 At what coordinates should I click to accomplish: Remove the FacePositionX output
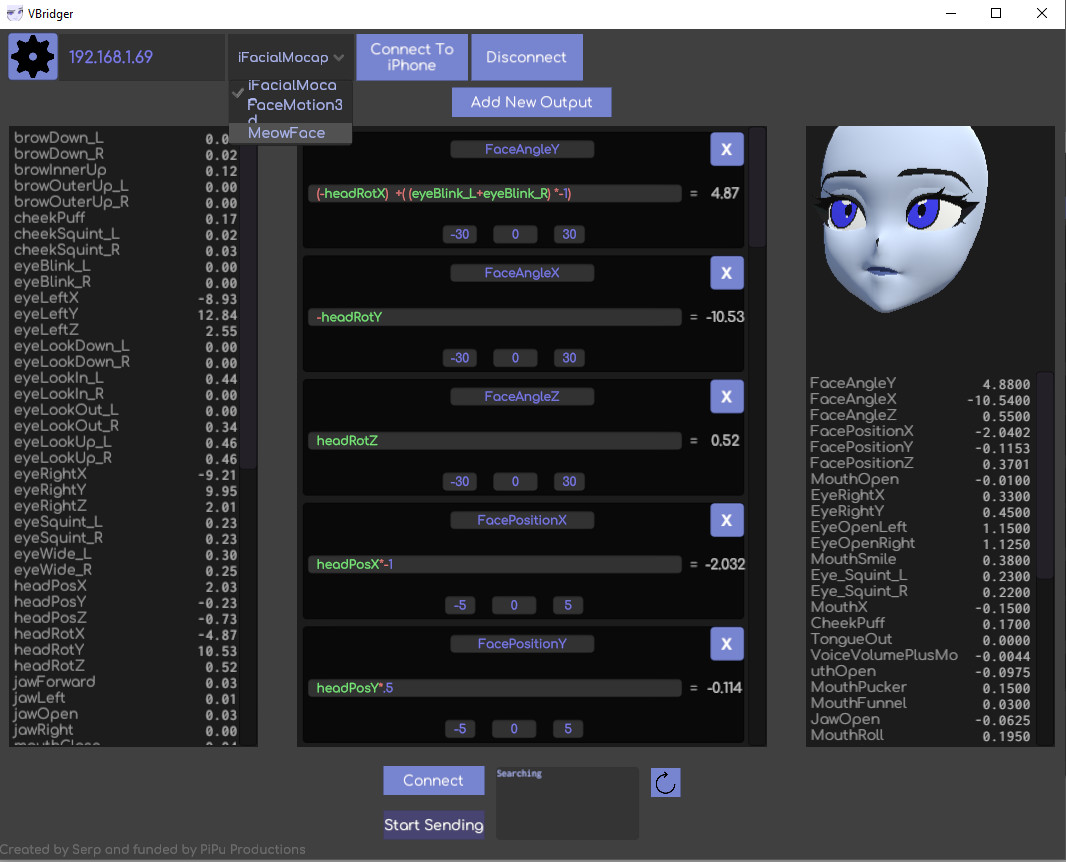[x=727, y=520]
